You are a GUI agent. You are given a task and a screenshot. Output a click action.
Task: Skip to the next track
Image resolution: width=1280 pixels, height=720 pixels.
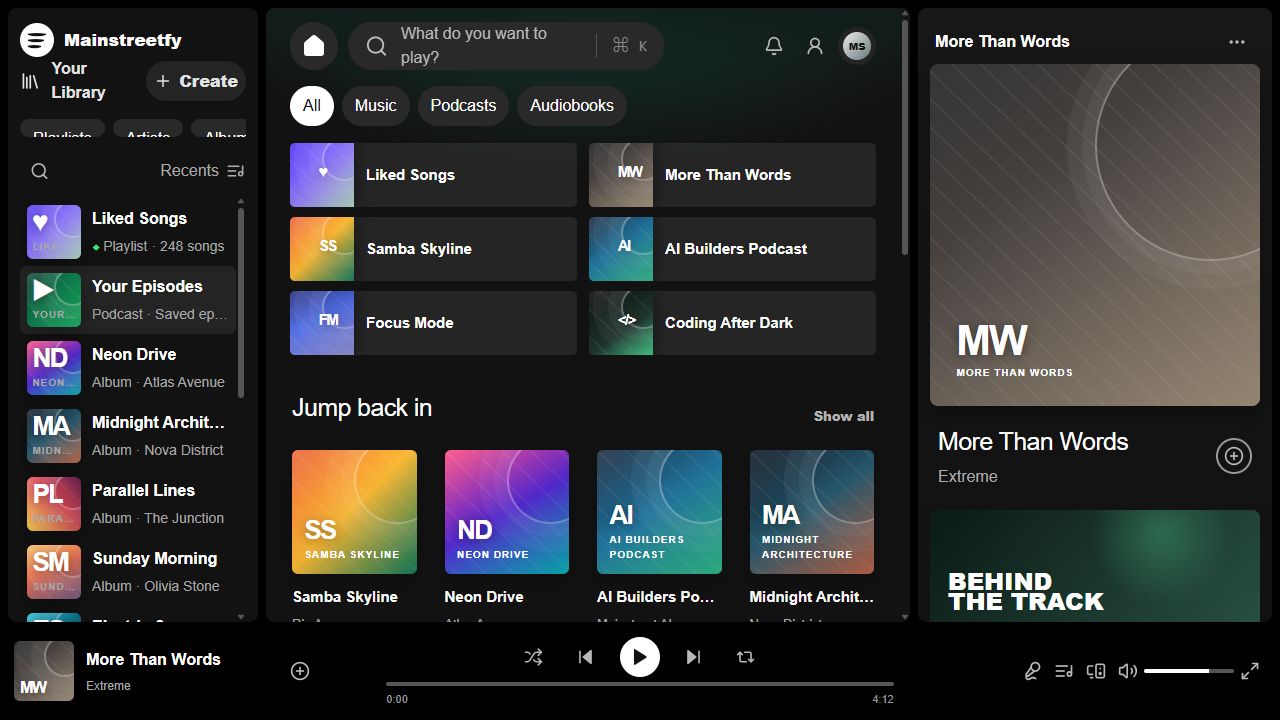point(694,657)
